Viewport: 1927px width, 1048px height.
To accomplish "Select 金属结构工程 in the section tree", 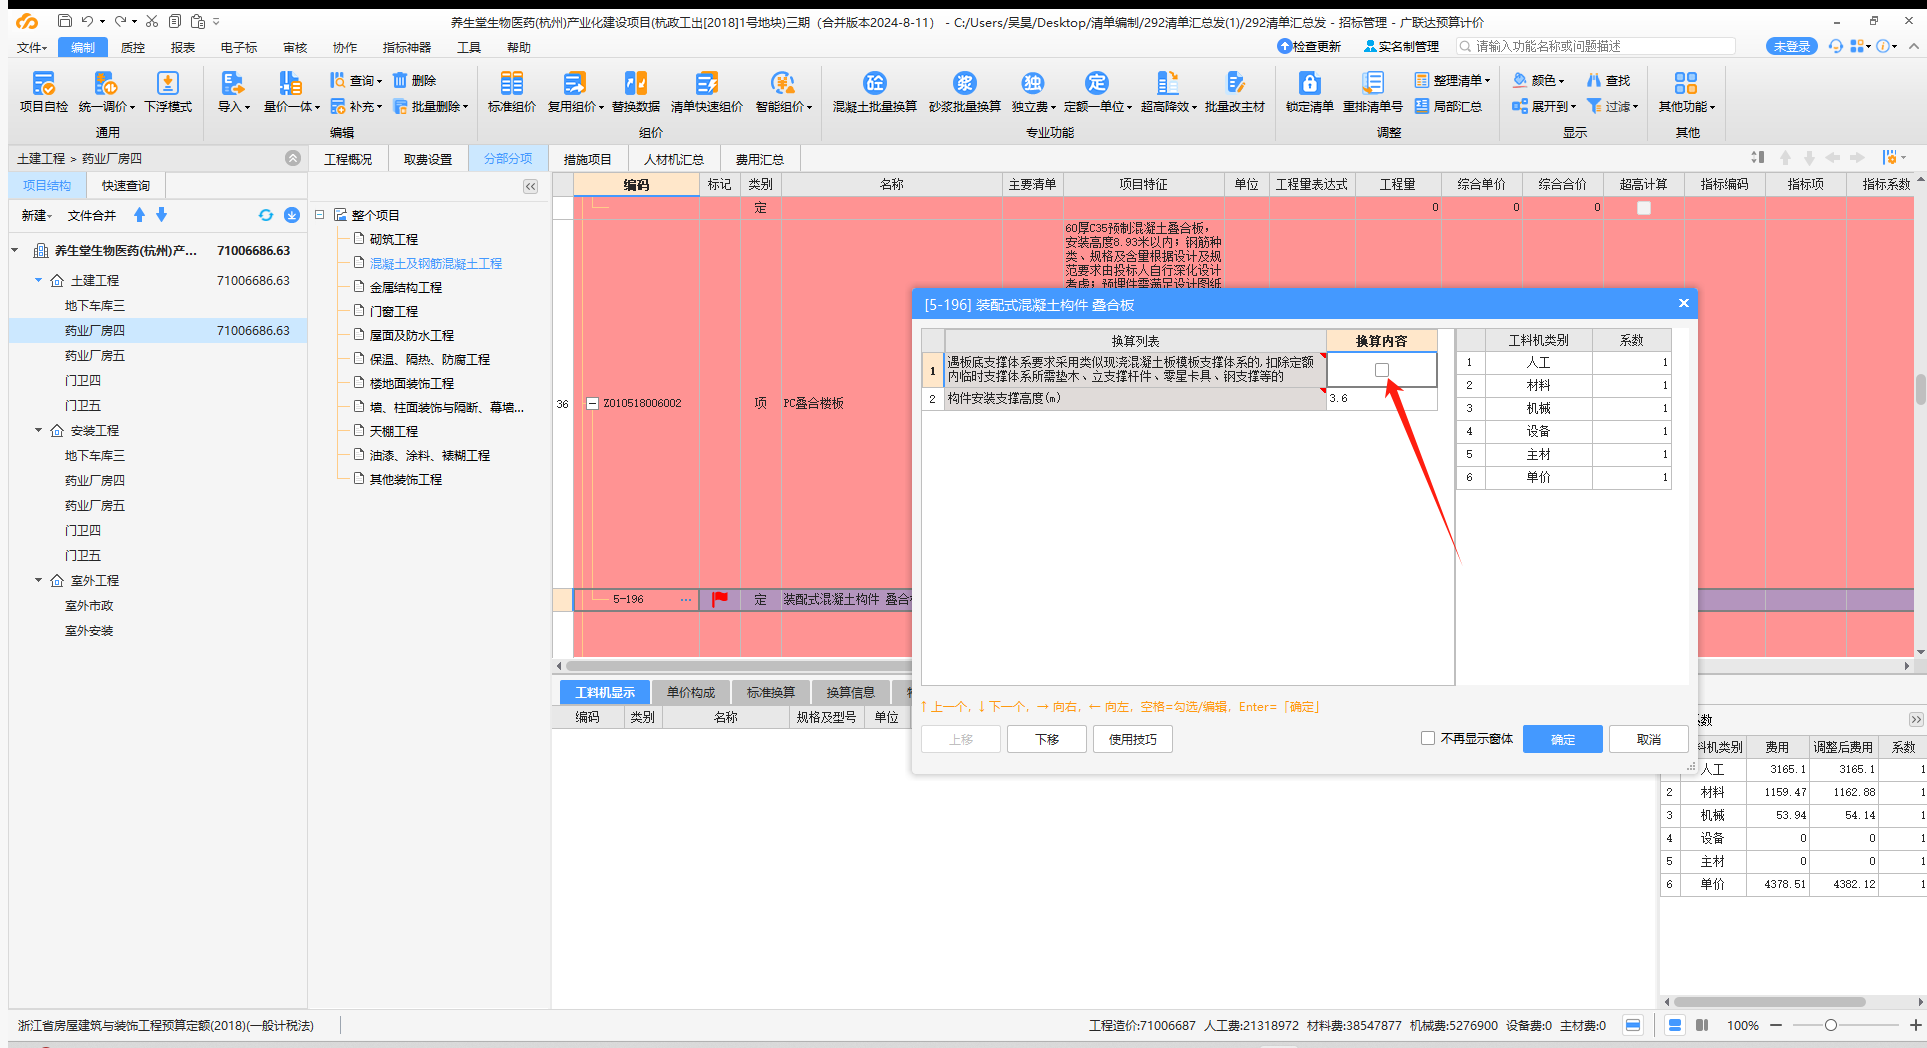I will tap(406, 287).
